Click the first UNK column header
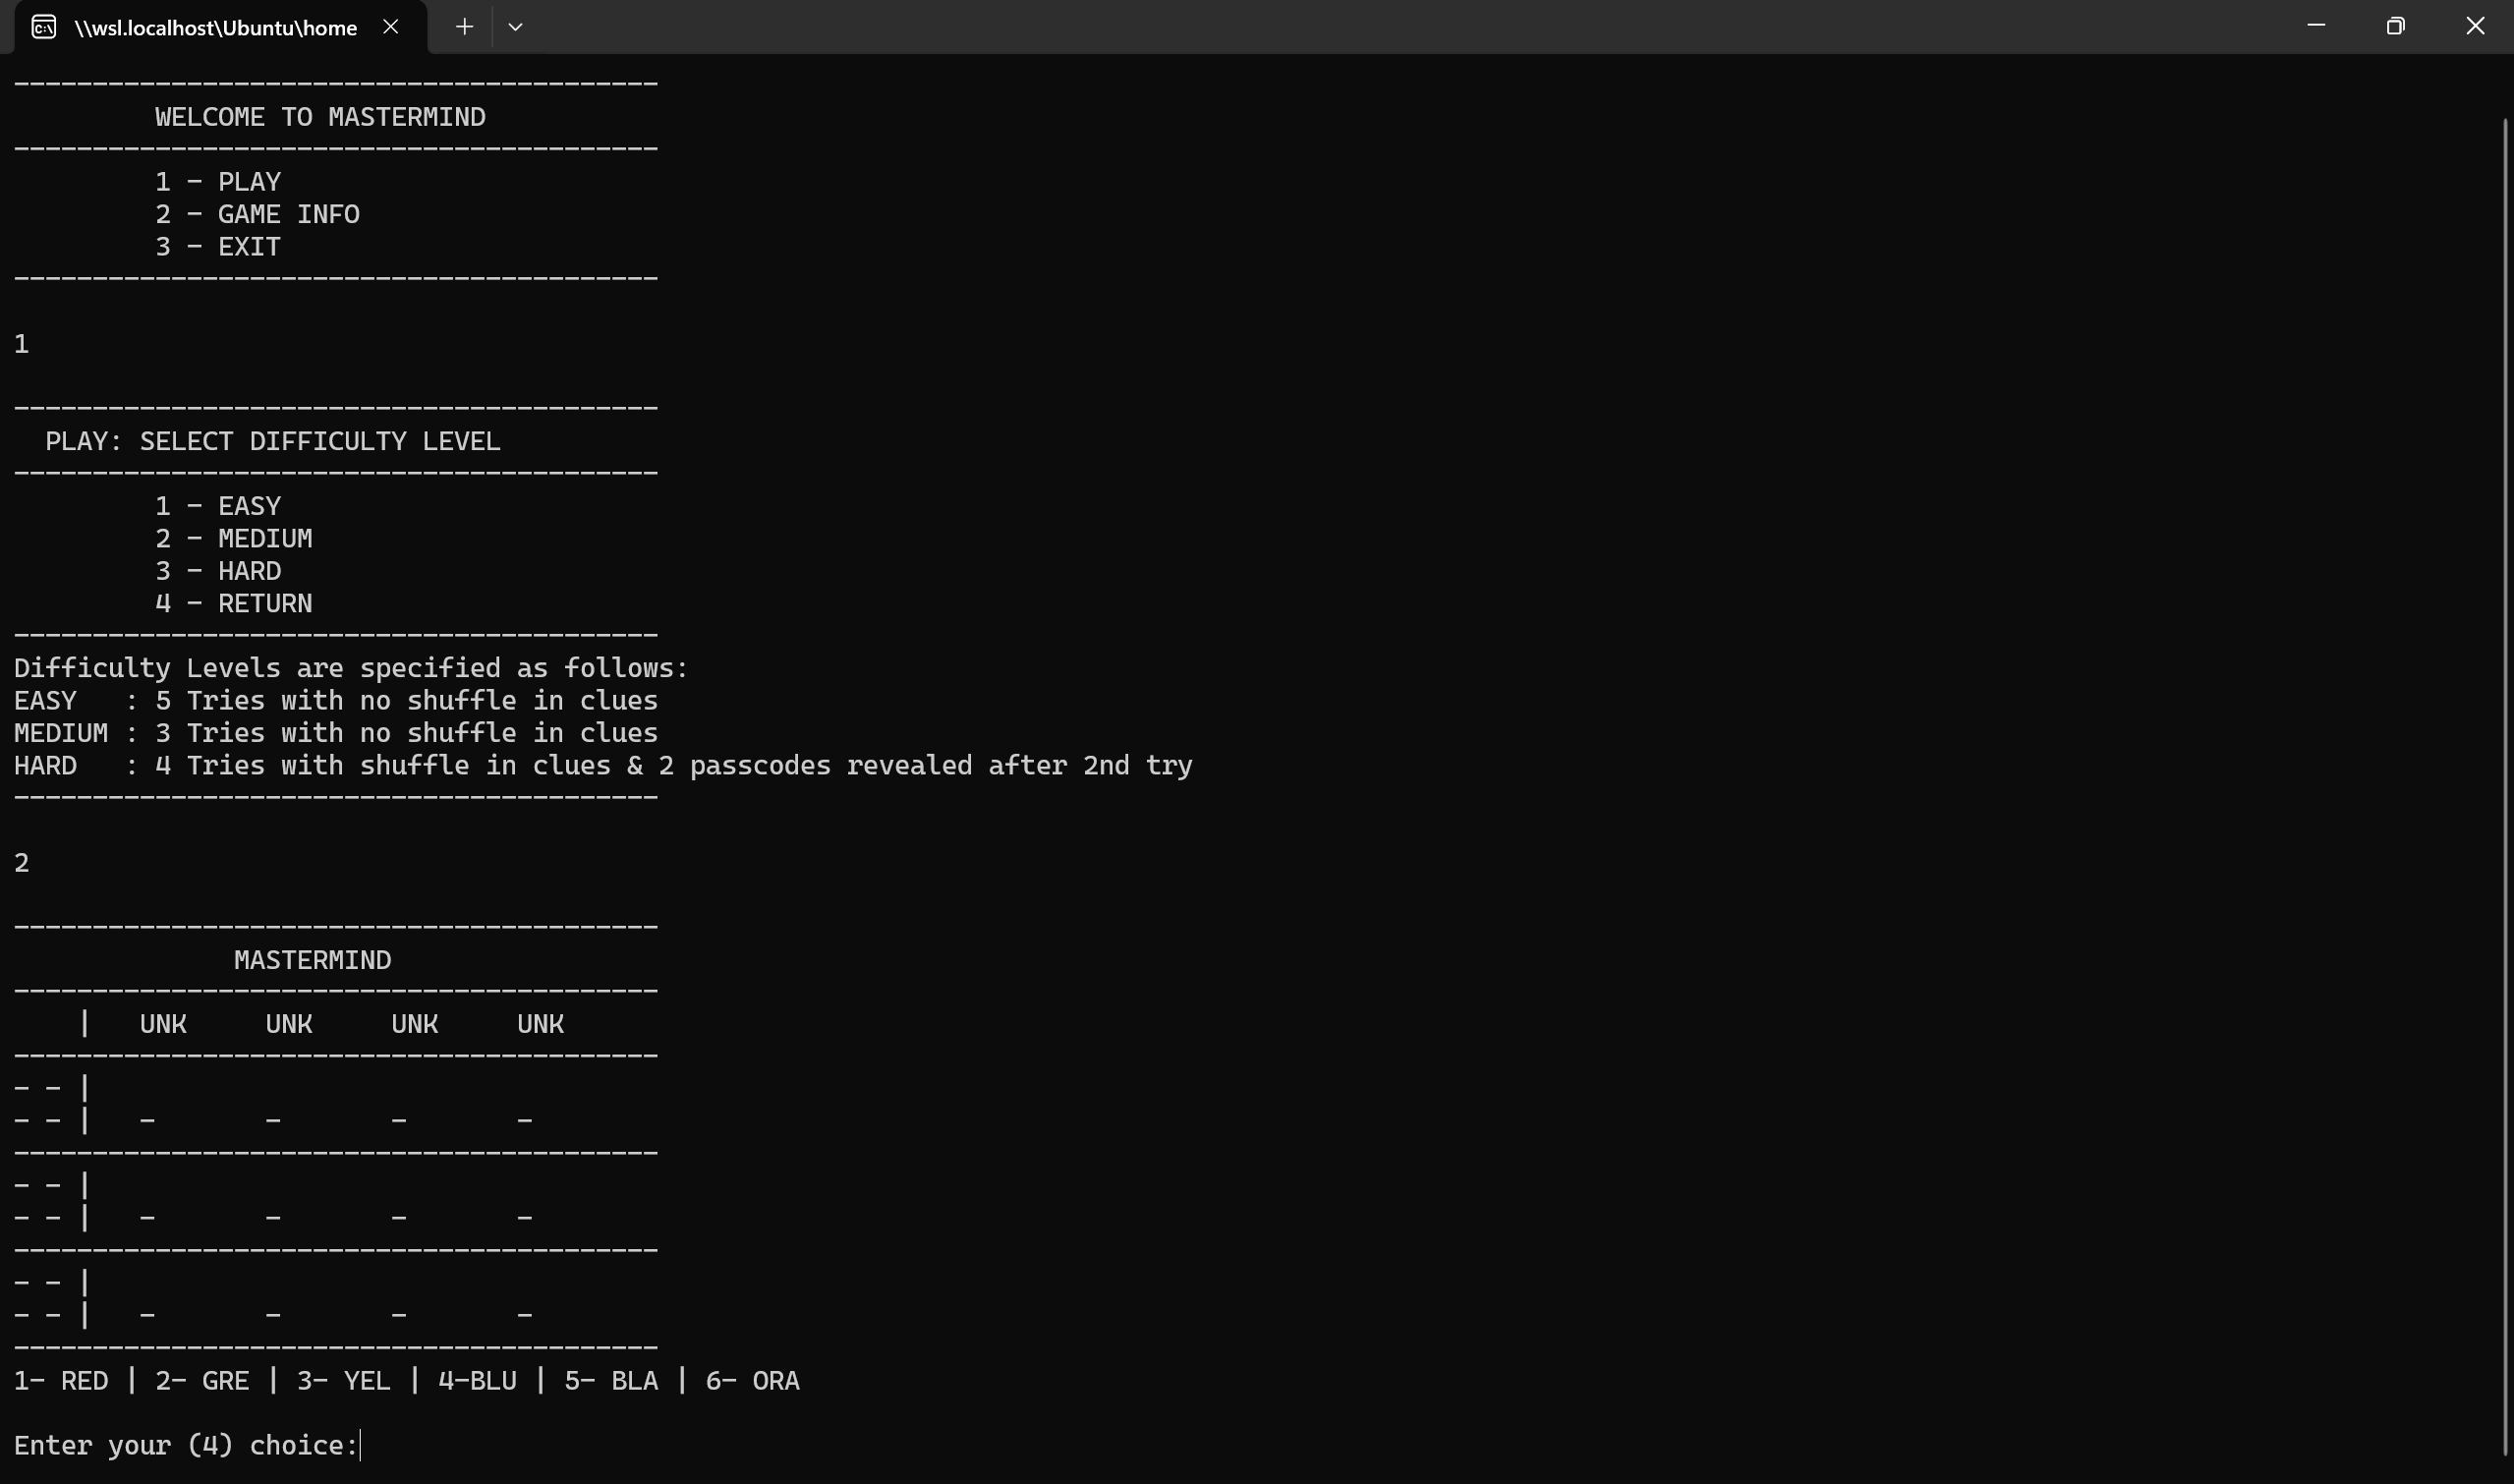 click(163, 1023)
